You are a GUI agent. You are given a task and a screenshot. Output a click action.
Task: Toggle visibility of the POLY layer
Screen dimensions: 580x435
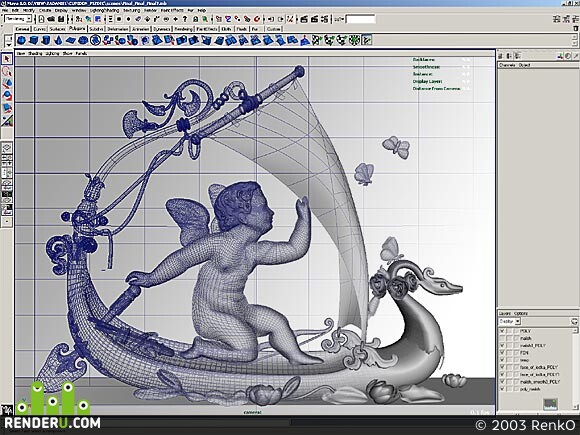[502, 331]
